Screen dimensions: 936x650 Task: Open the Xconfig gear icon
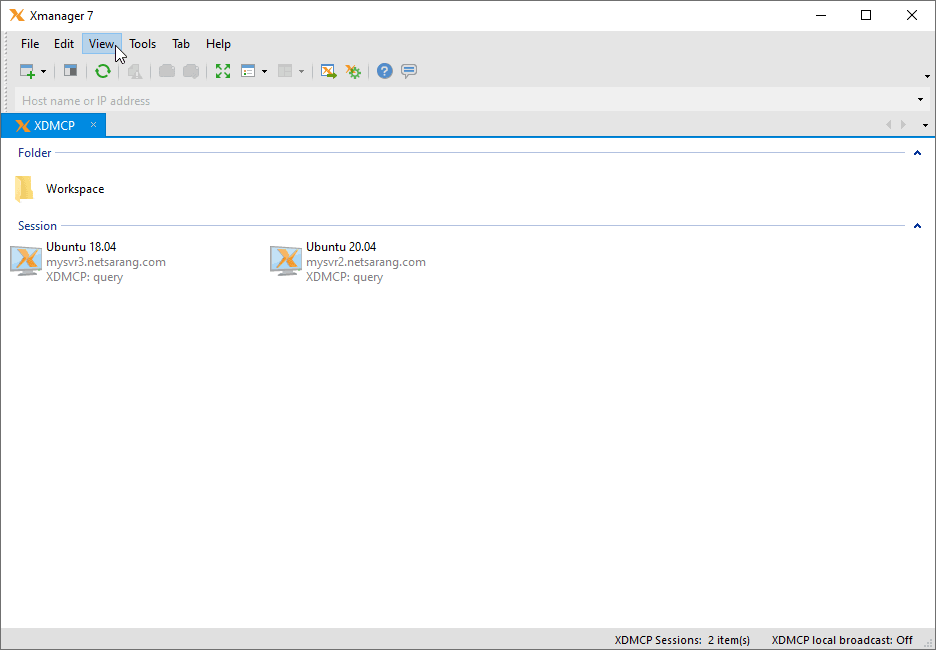pyautogui.click(x=353, y=72)
